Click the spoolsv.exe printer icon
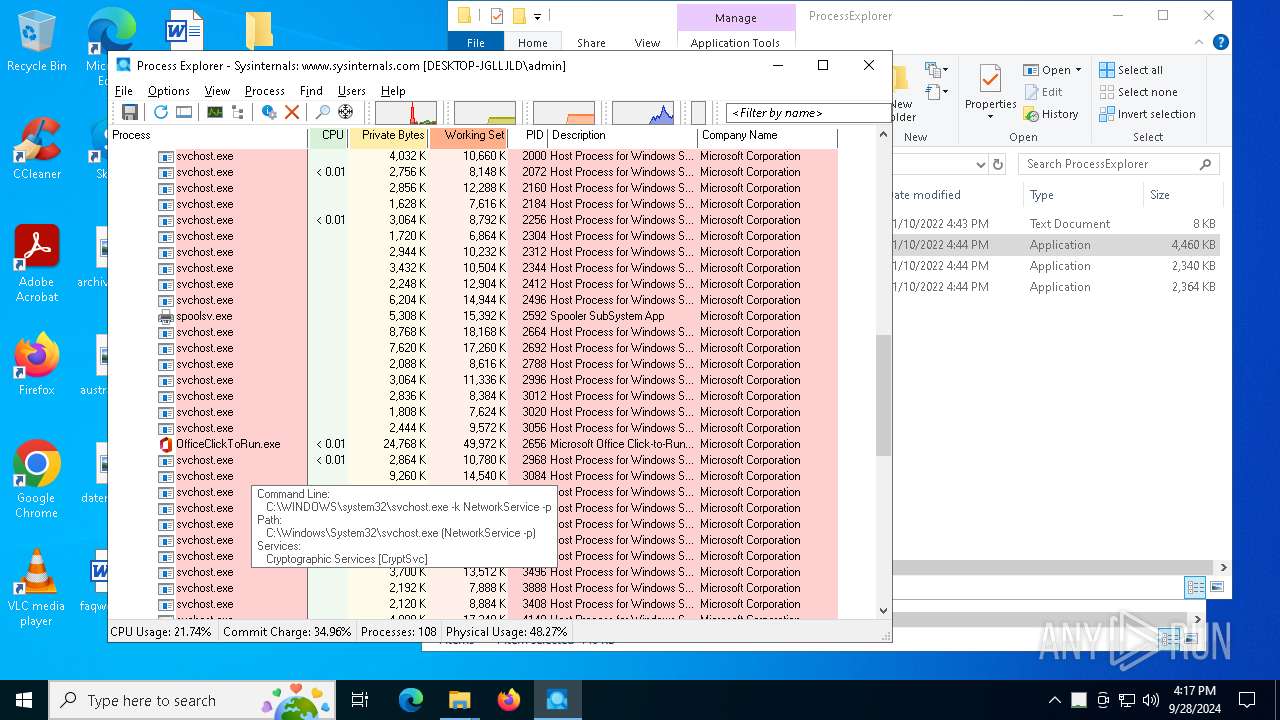The height and width of the screenshot is (720, 1280). [166, 316]
